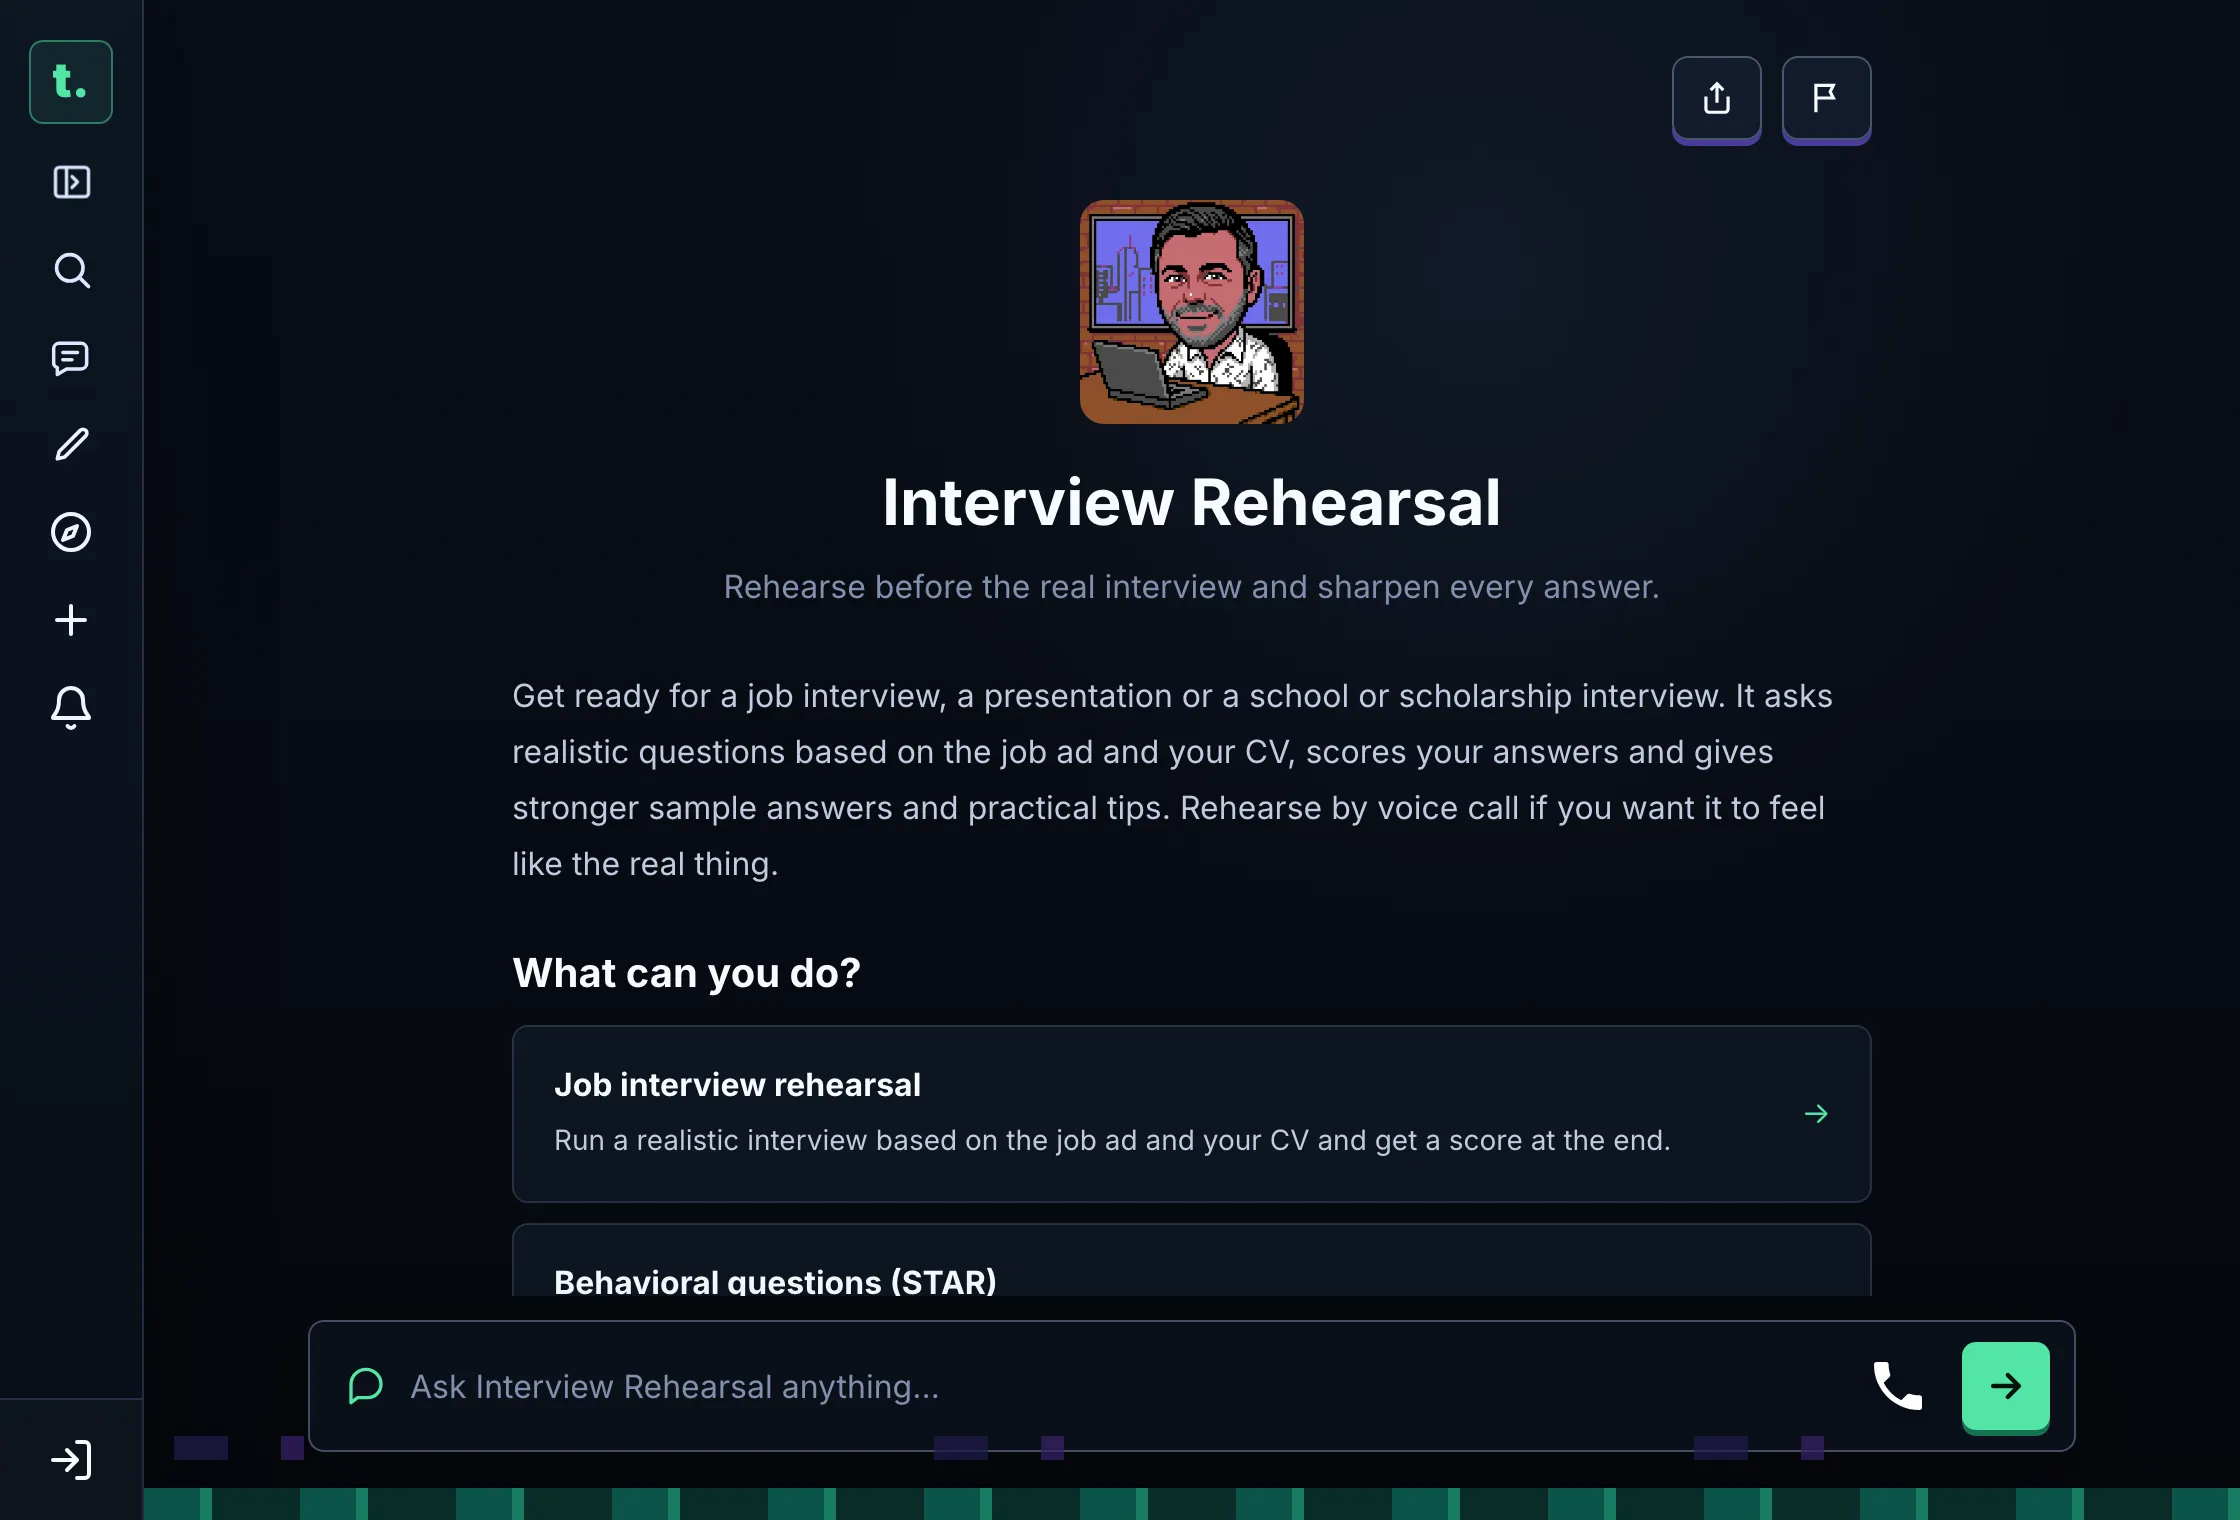Send message with the green arrow button

2006,1387
